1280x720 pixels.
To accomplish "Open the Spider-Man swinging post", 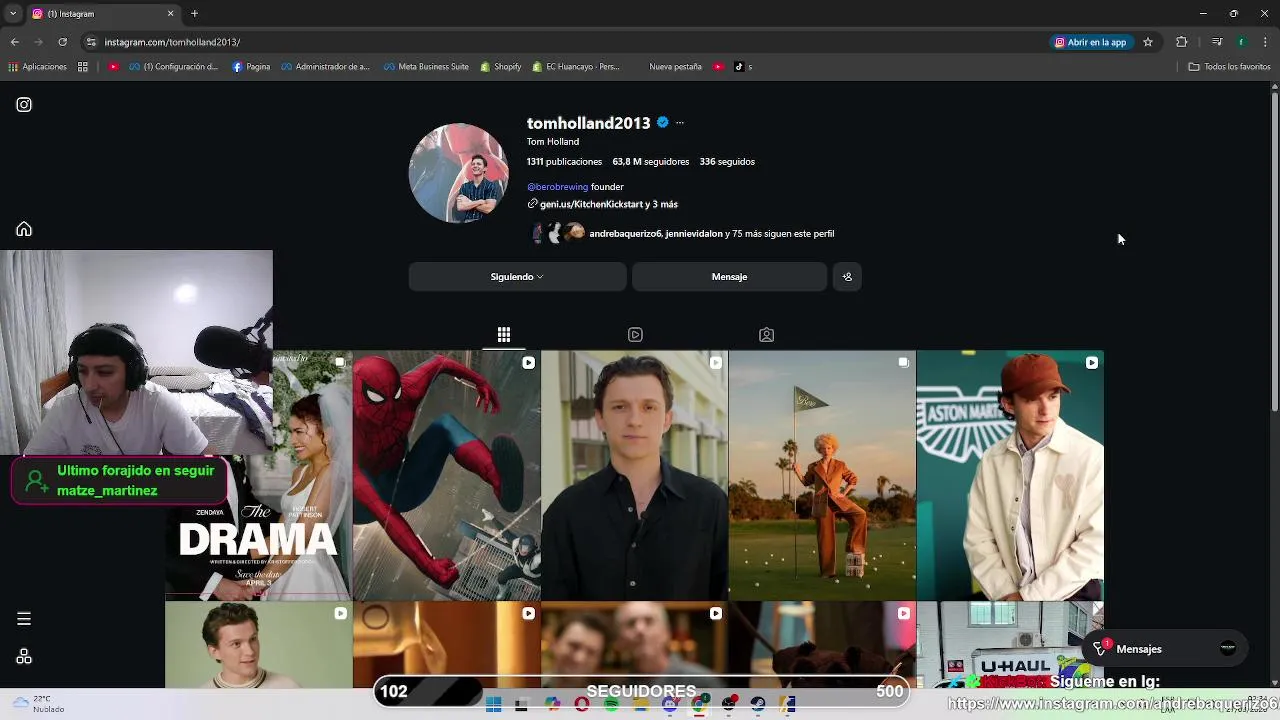I will tap(447, 476).
